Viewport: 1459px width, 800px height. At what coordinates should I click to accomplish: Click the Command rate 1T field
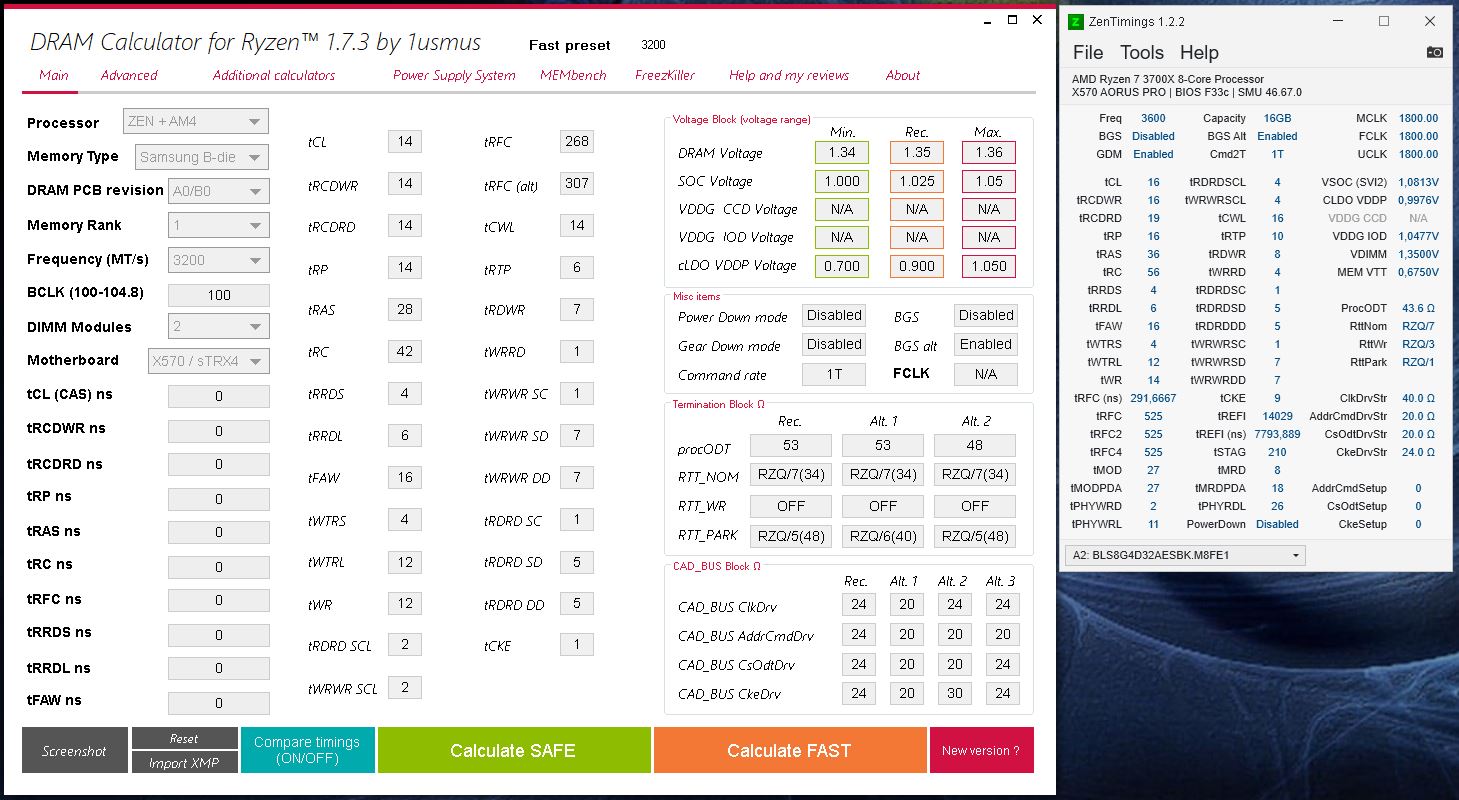(834, 374)
